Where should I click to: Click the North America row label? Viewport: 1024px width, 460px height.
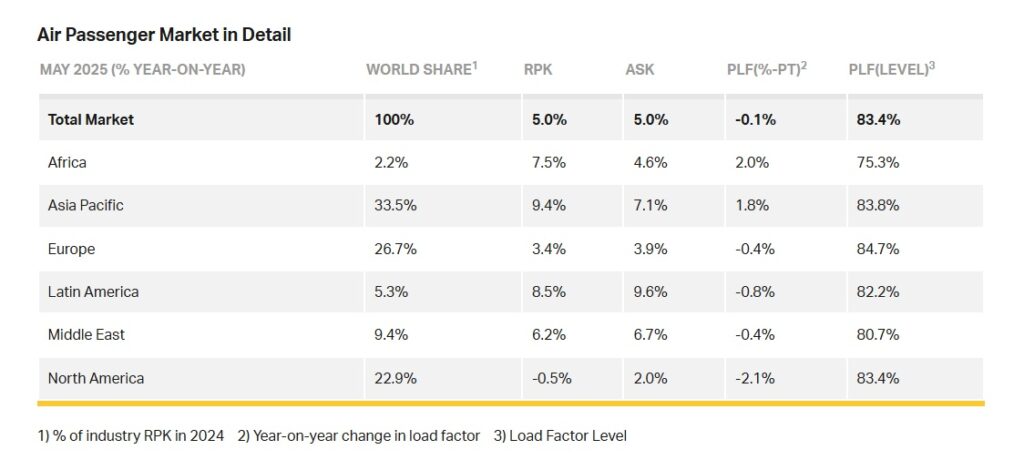coord(96,378)
